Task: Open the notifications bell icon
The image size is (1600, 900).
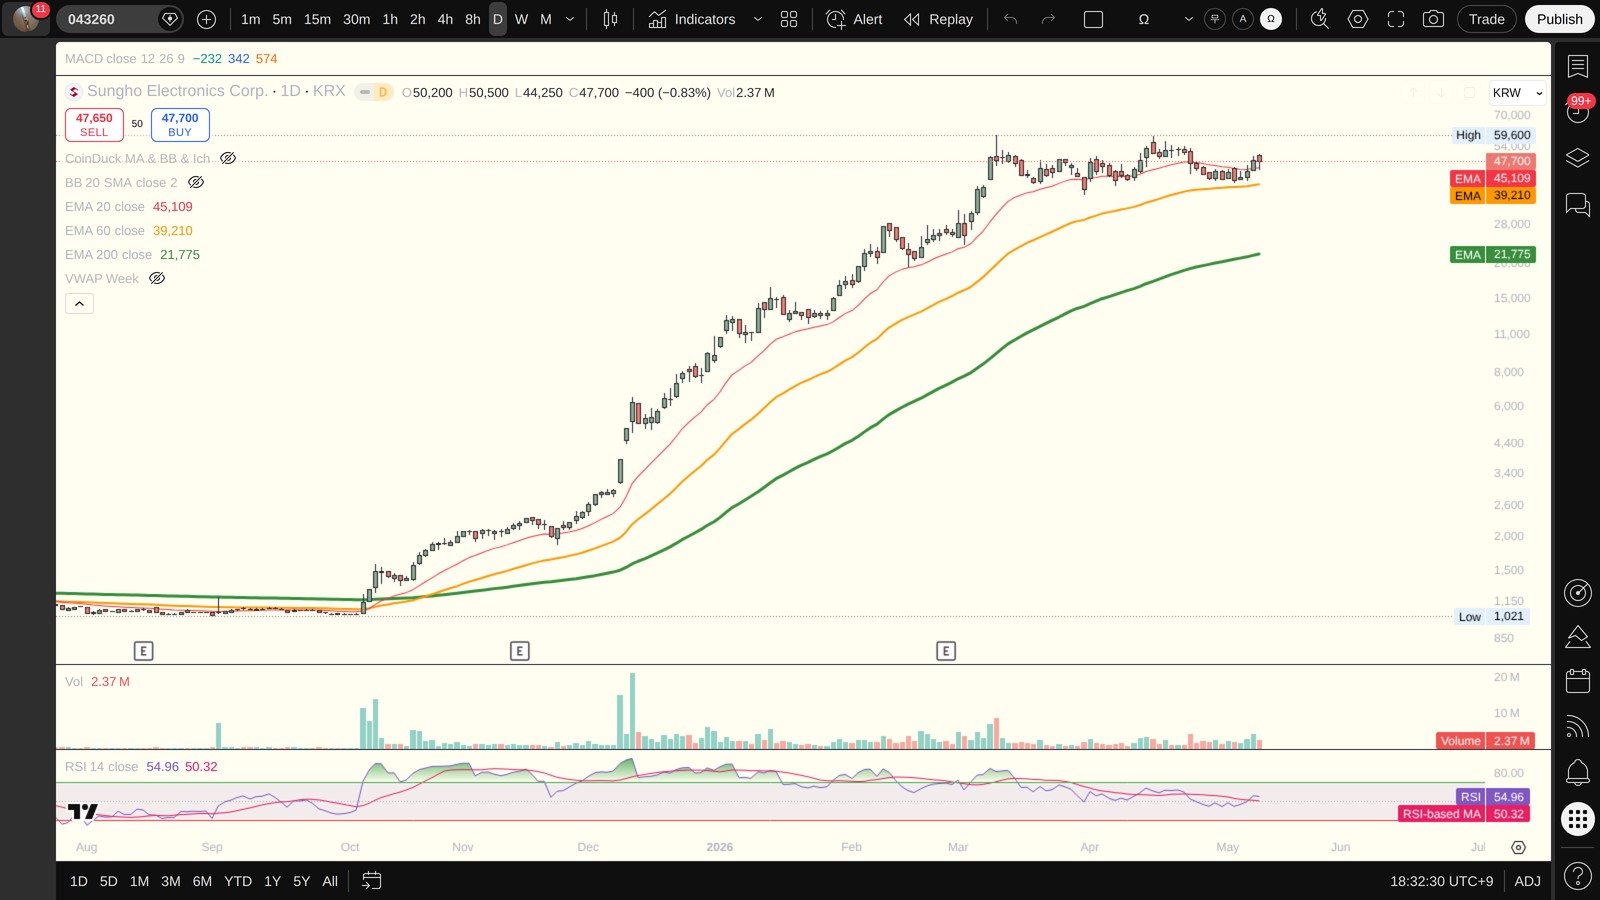Action: [x=1578, y=772]
